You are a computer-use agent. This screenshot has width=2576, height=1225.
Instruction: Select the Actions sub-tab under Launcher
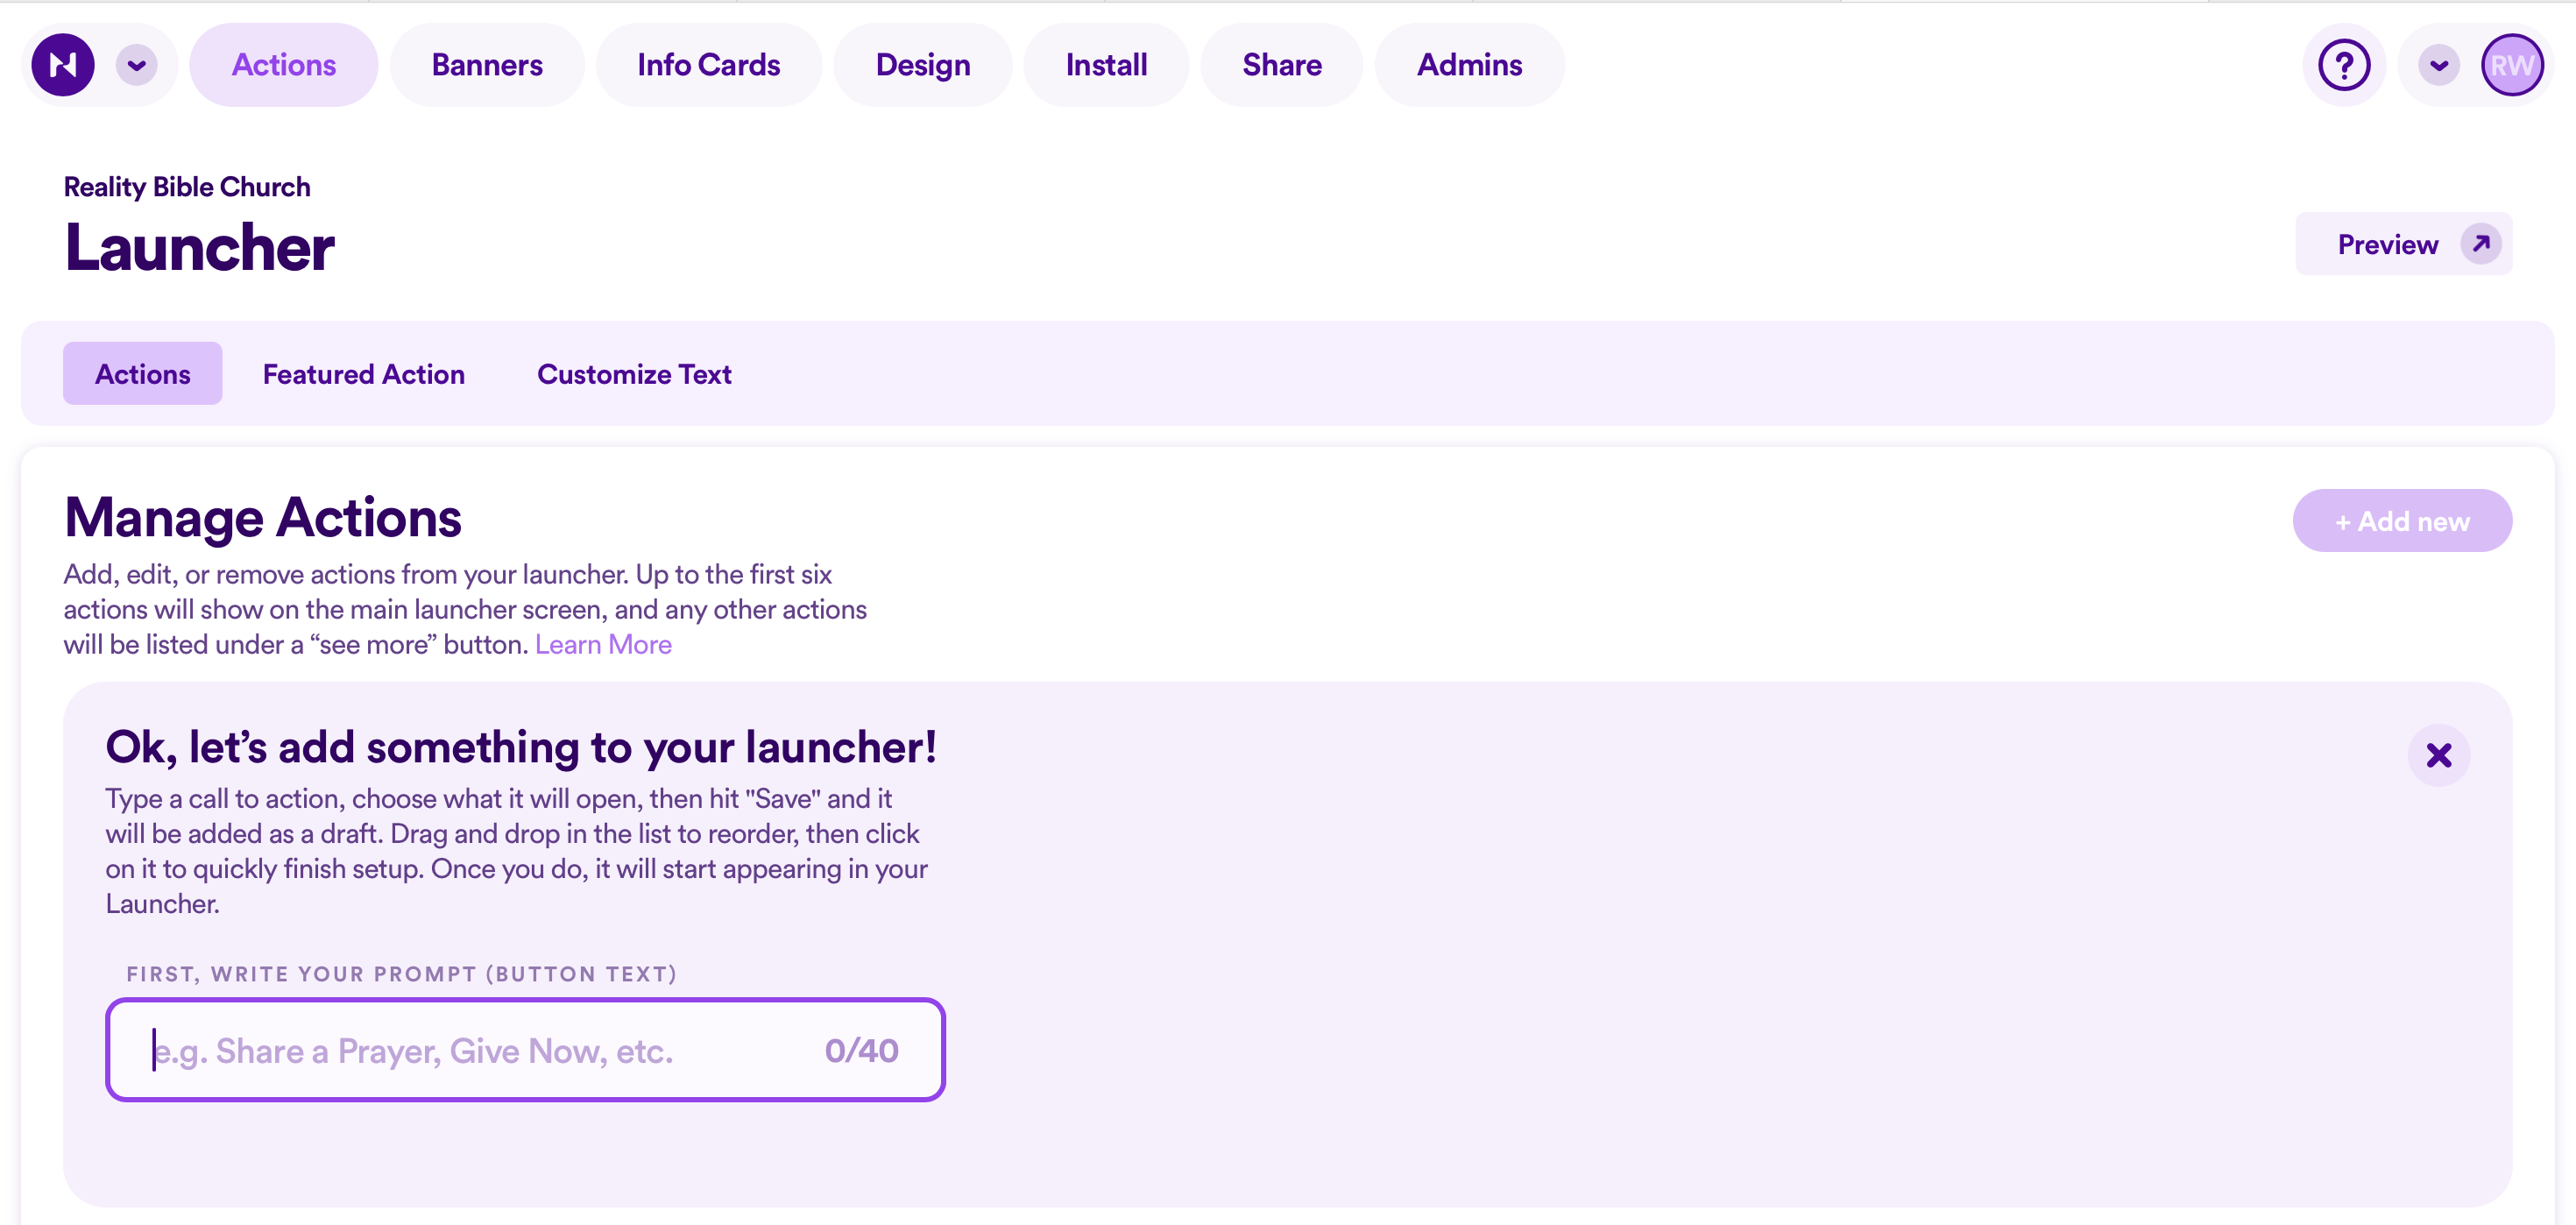(x=142, y=374)
